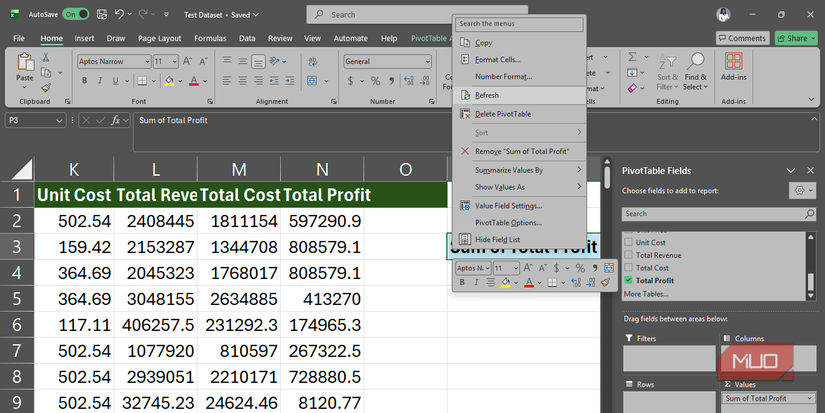Image resolution: width=825 pixels, height=413 pixels.
Task: Click the Paste clipboard icon
Action: click(25, 62)
